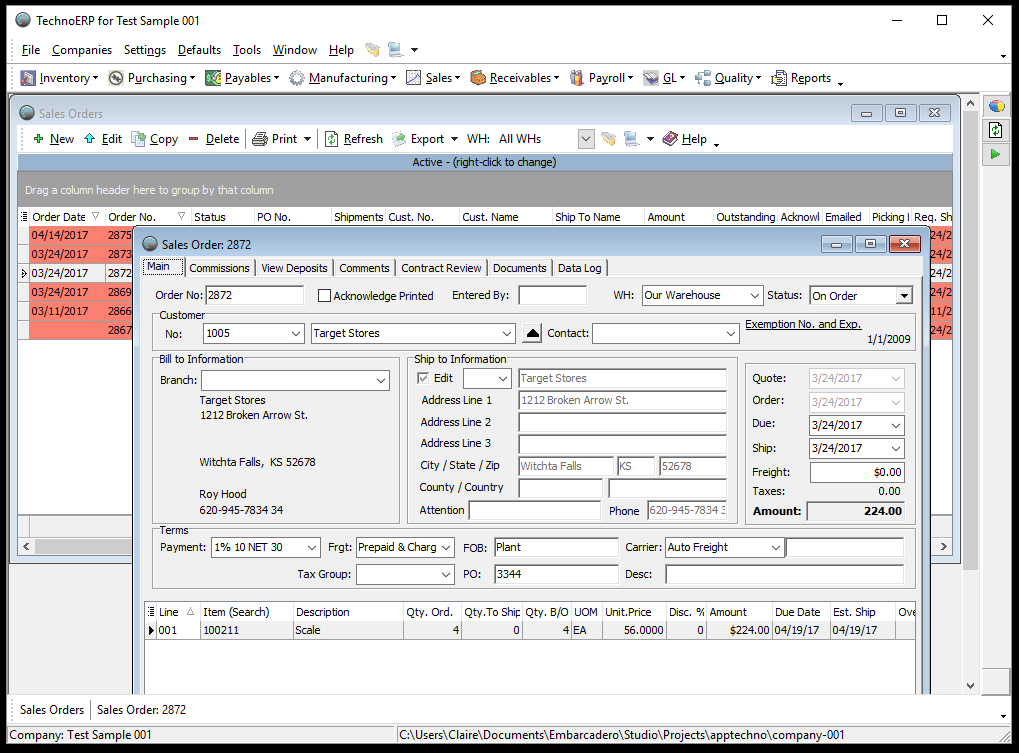1019x753 pixels.
Task: Toggle the Acknowledge Printed checkbox
Action: (x=324, y=296)
